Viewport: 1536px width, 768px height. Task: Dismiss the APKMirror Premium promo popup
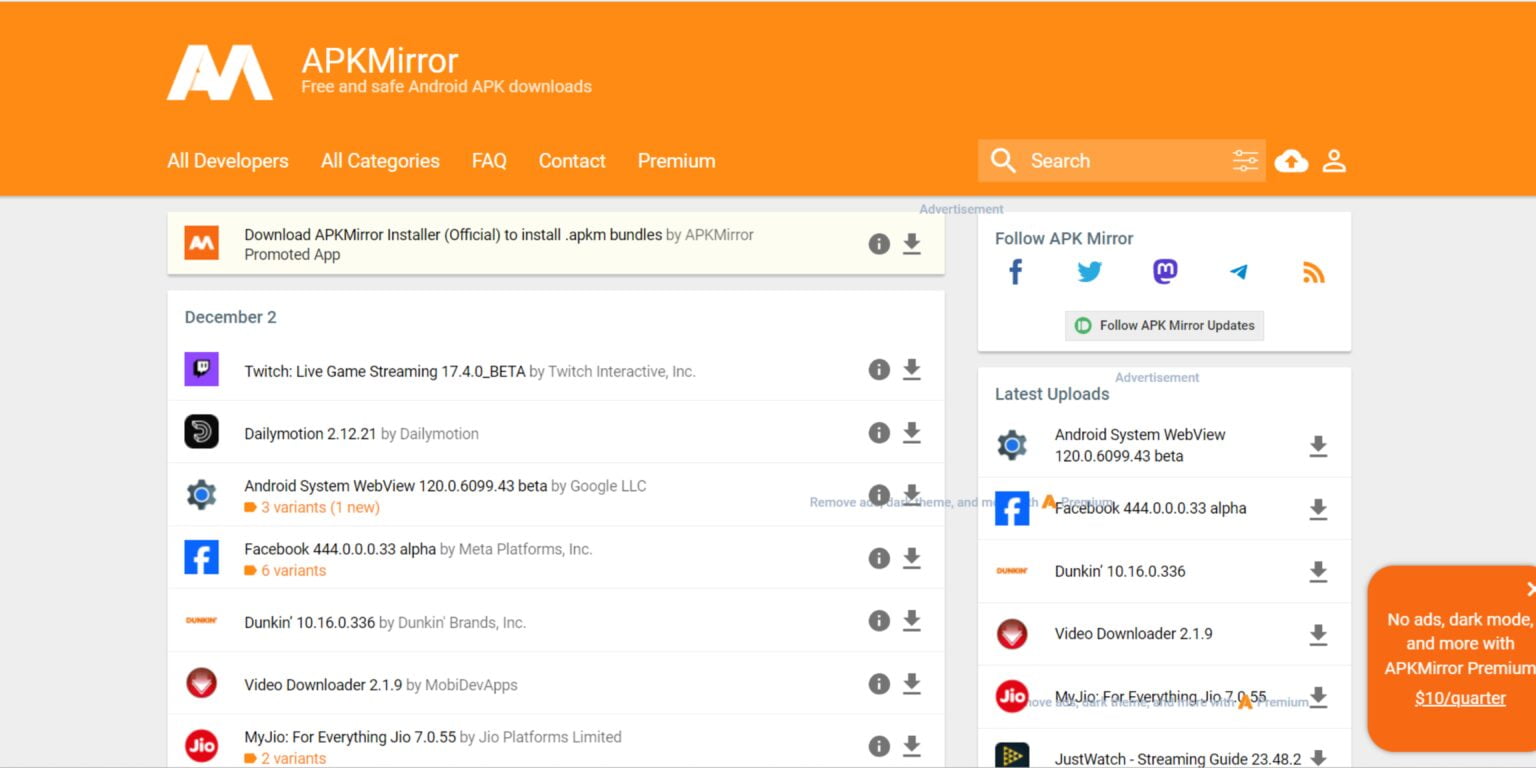coord(1530,589)
